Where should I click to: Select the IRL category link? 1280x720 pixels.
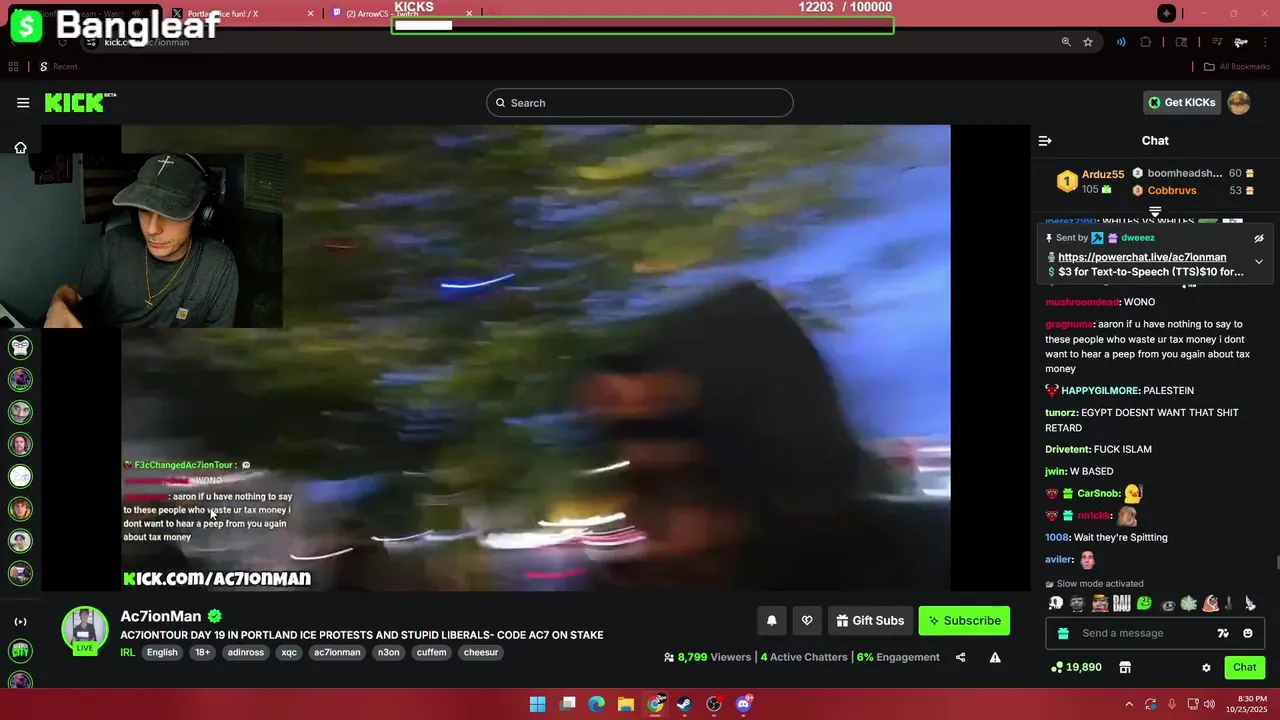128,653
